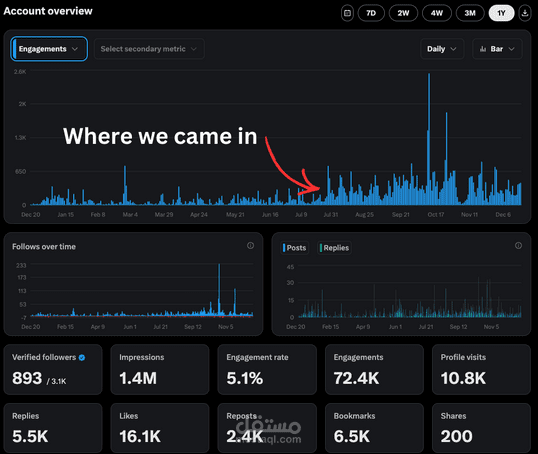538x454 pixels.
Task: Open the Impressions 1.4M card
Action: [160, 369]
